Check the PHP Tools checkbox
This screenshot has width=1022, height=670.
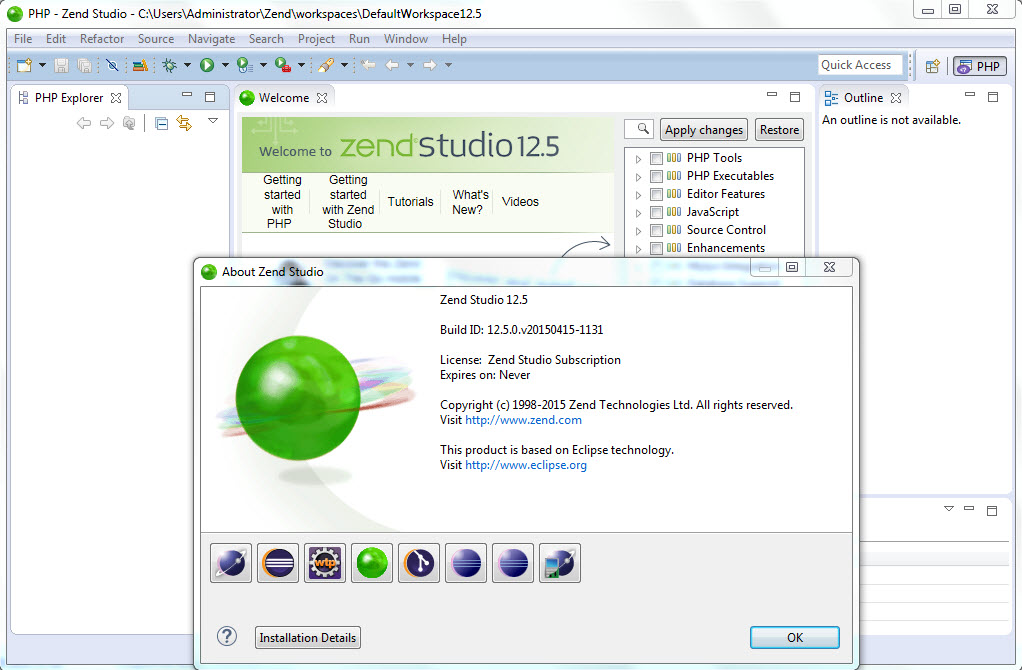pyautogui.click(x=656, y=158)
